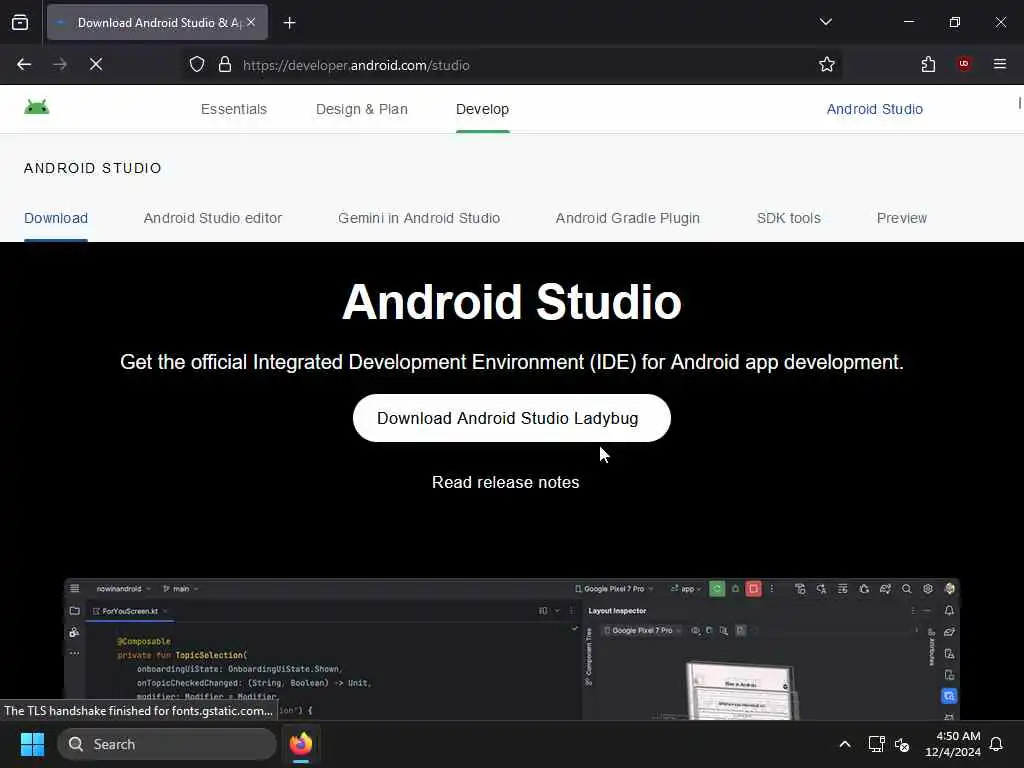The width and height of the screenshot is (1024, 768).
Task: Open the Essentials menu
Action: click(x=234, y=109)
